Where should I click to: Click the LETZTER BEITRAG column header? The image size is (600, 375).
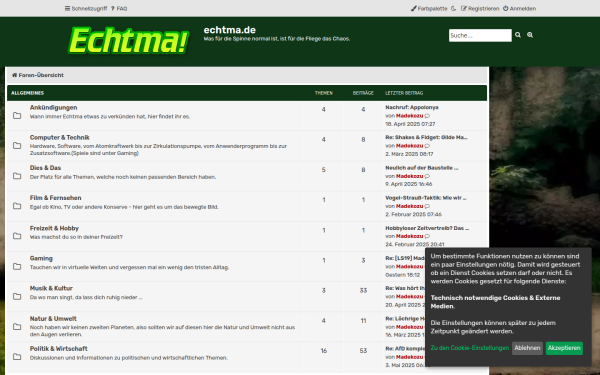[x=404, y=93]
